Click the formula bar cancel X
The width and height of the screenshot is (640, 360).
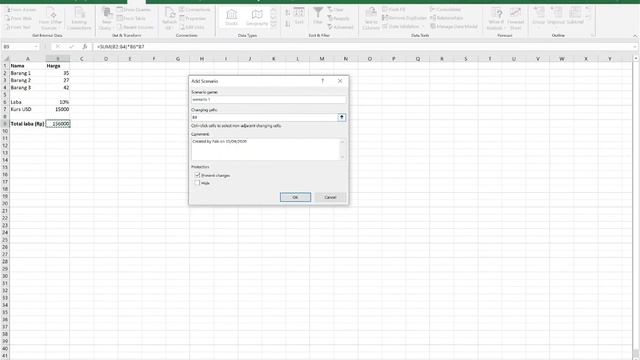pos(58,47)
